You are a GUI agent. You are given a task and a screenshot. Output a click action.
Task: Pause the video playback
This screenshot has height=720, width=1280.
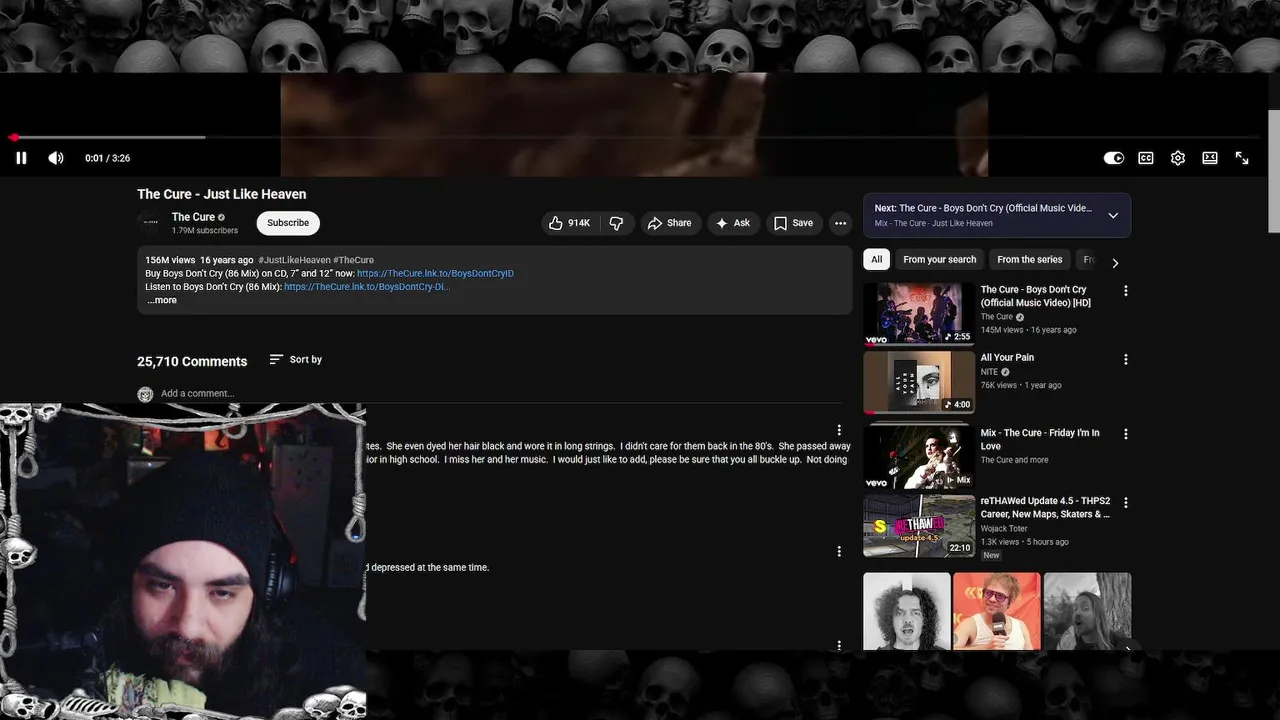coord(21,158)
